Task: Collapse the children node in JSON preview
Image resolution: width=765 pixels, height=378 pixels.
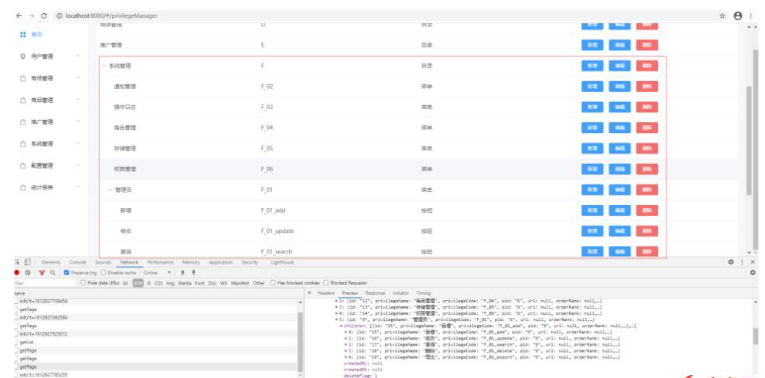Action: click(x=341, y=326)
